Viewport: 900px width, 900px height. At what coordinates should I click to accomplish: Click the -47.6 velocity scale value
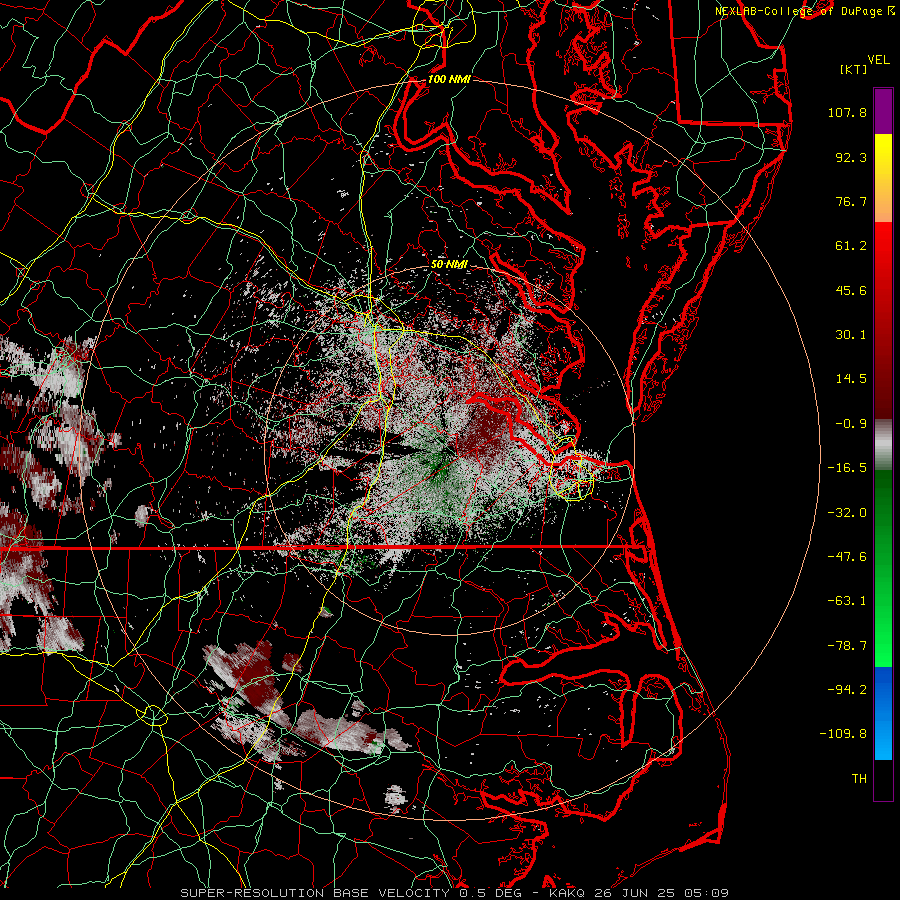(x=847, y=557)
